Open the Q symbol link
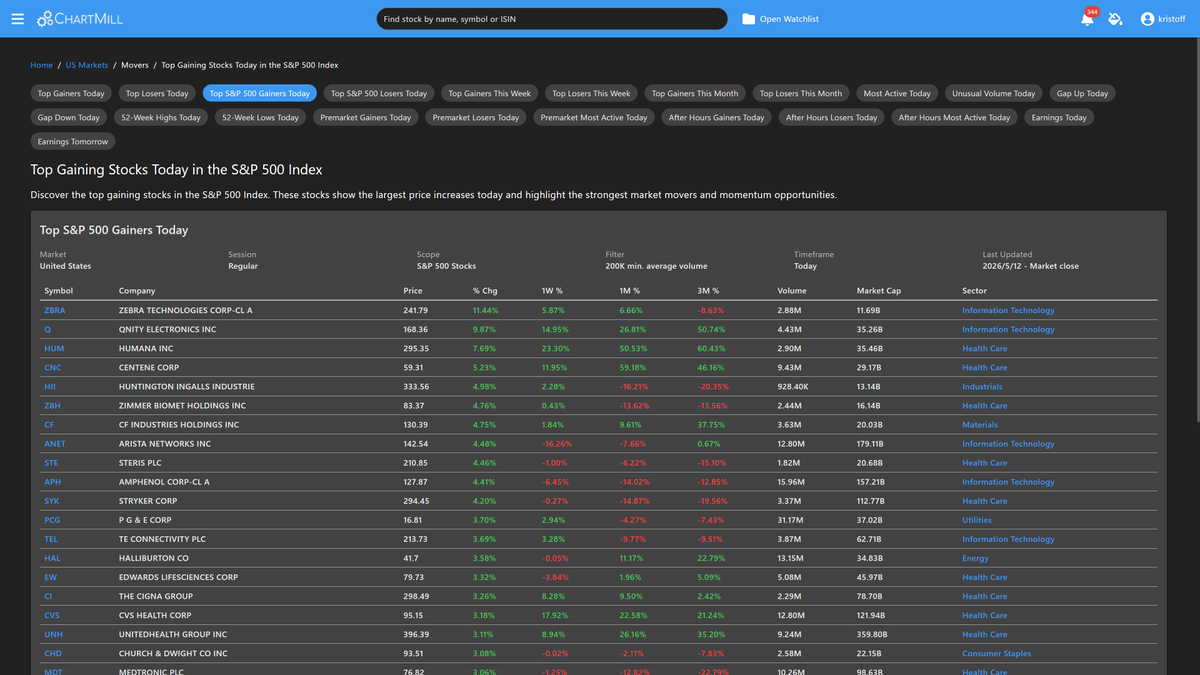The width and height of the screenshot is (1200, 675). pos(47,329)
